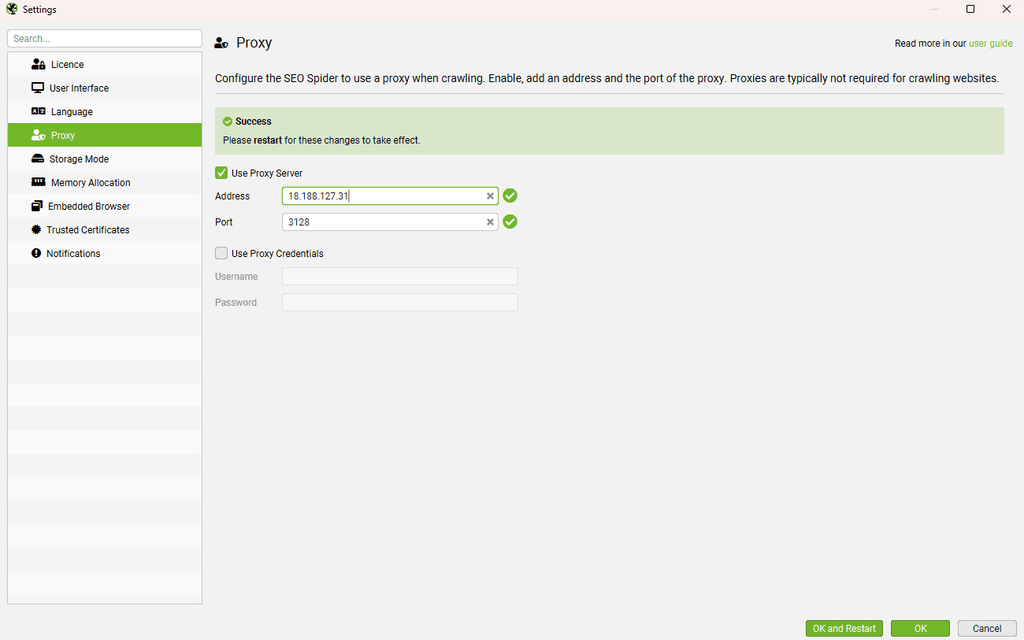Screen dimensions: 1024x640
Task: Click the Notifications exclamation icon
Action: click(x=37, y=253)
